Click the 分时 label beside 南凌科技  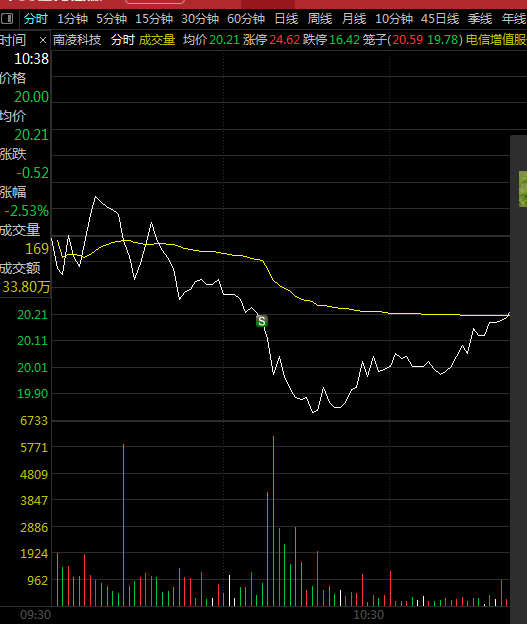click(123, 40)
